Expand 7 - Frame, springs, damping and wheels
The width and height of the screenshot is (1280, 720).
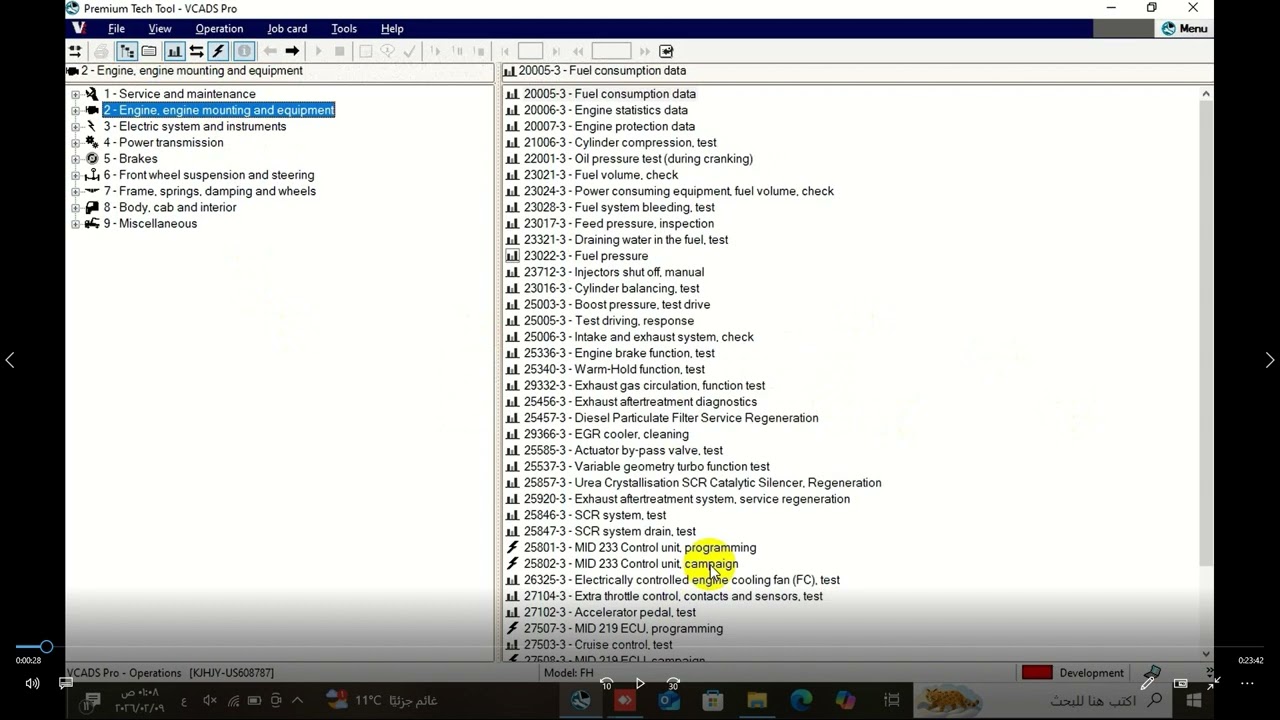(75, 191)
